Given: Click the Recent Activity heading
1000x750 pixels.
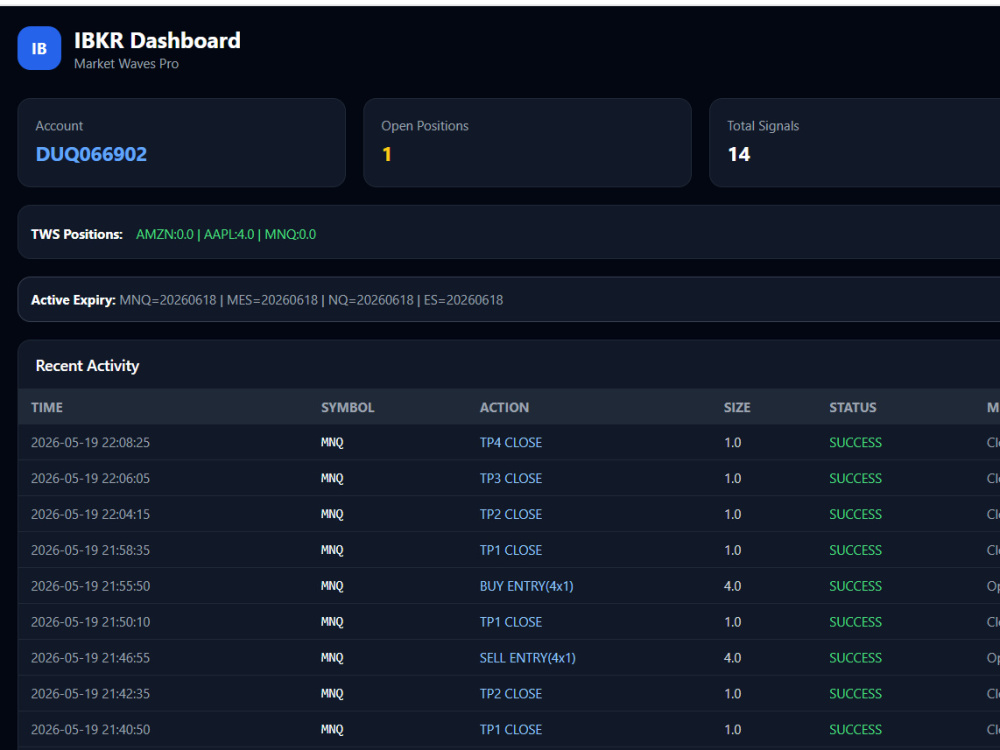Looking at the screenshot, I should [x=87, y=365].
